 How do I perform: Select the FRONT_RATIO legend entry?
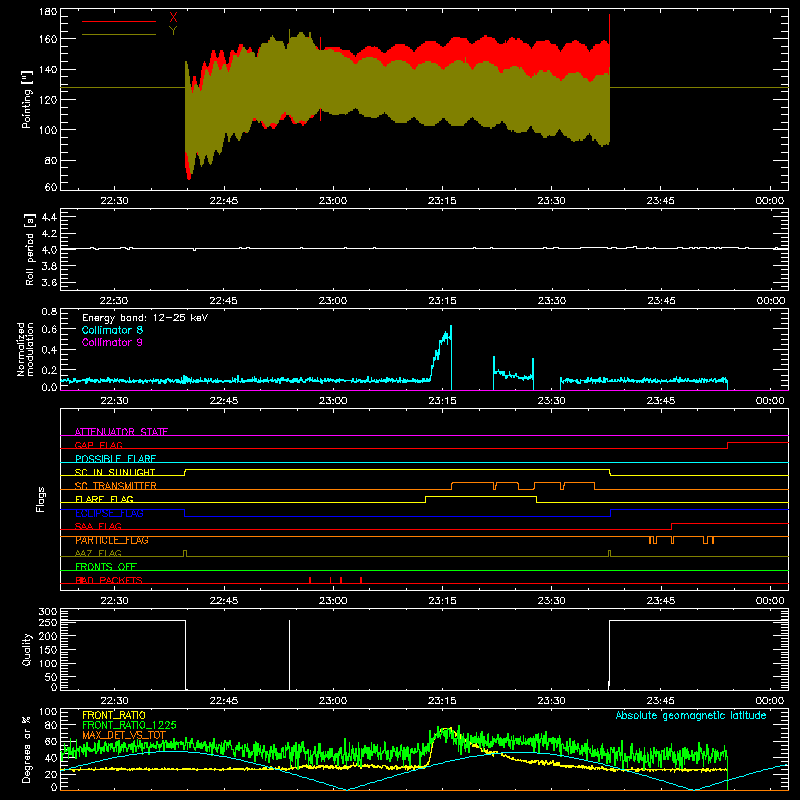114,715
